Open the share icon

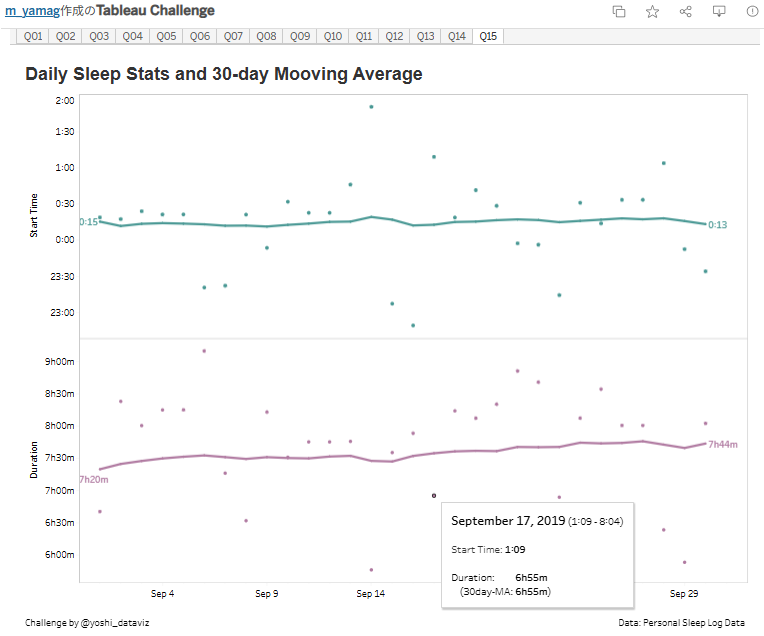686,11
